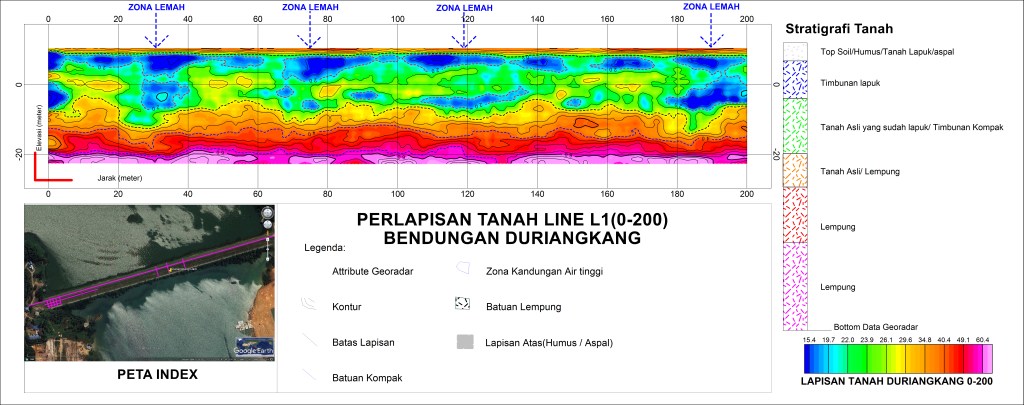Click the 'Top Soil/Humus/Tanah Lapuk/aspal' label

[888, 51]
